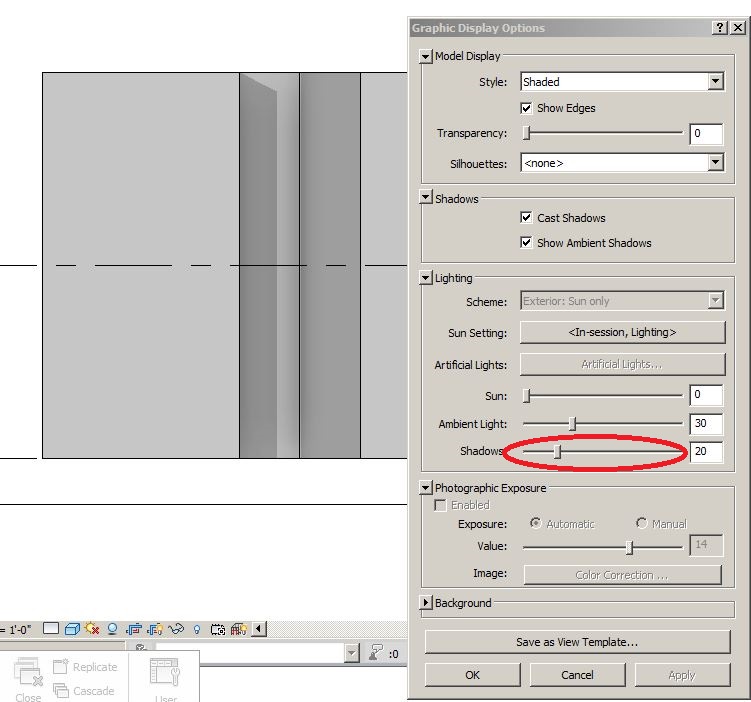Image resolution: width=751 pixels, height=702 pixels.
Task: Toggle the Cast Shadows checkbox
Action: (526, 217)
